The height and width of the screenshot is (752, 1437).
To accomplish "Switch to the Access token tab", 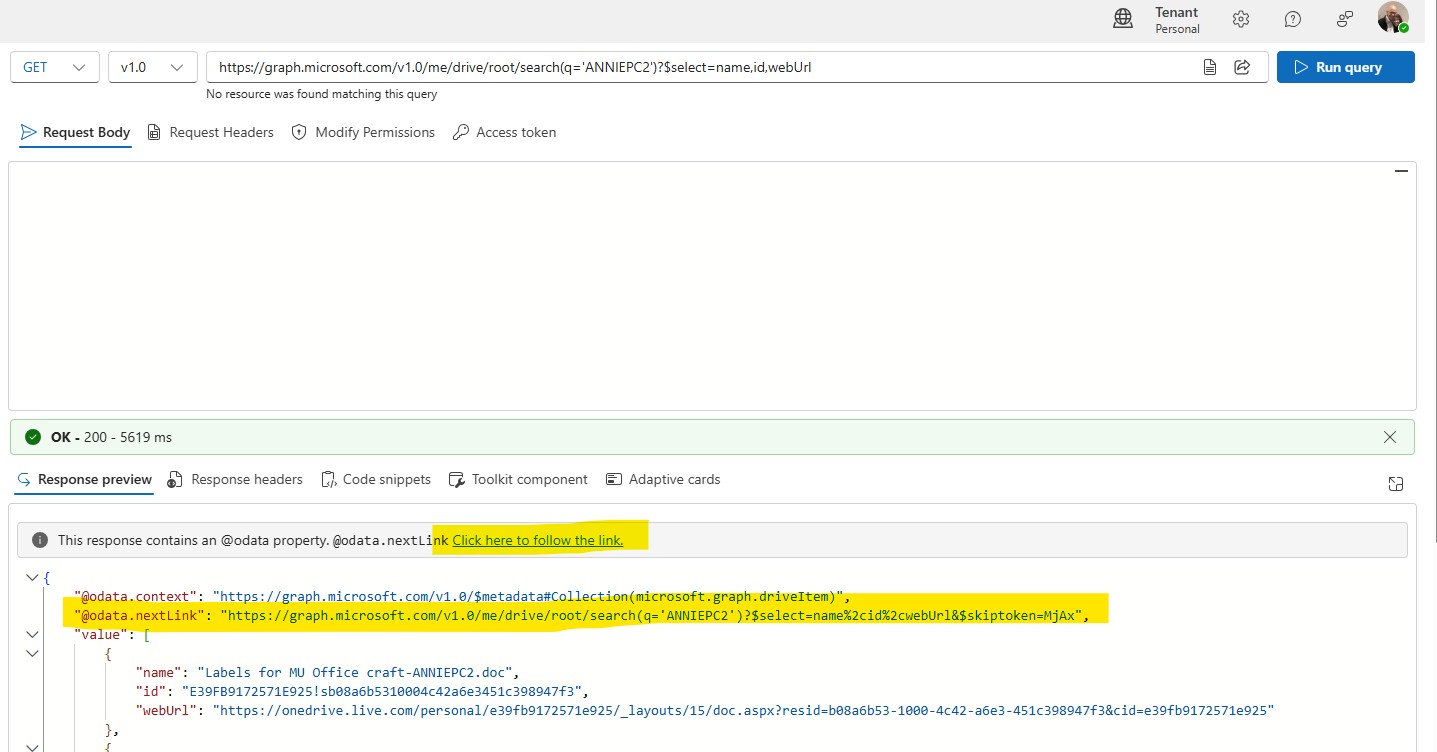I will click(504, 132).
